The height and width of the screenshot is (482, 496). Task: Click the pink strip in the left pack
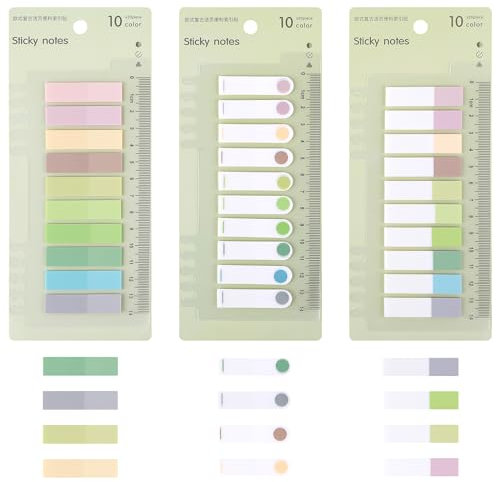pos(83,92)
